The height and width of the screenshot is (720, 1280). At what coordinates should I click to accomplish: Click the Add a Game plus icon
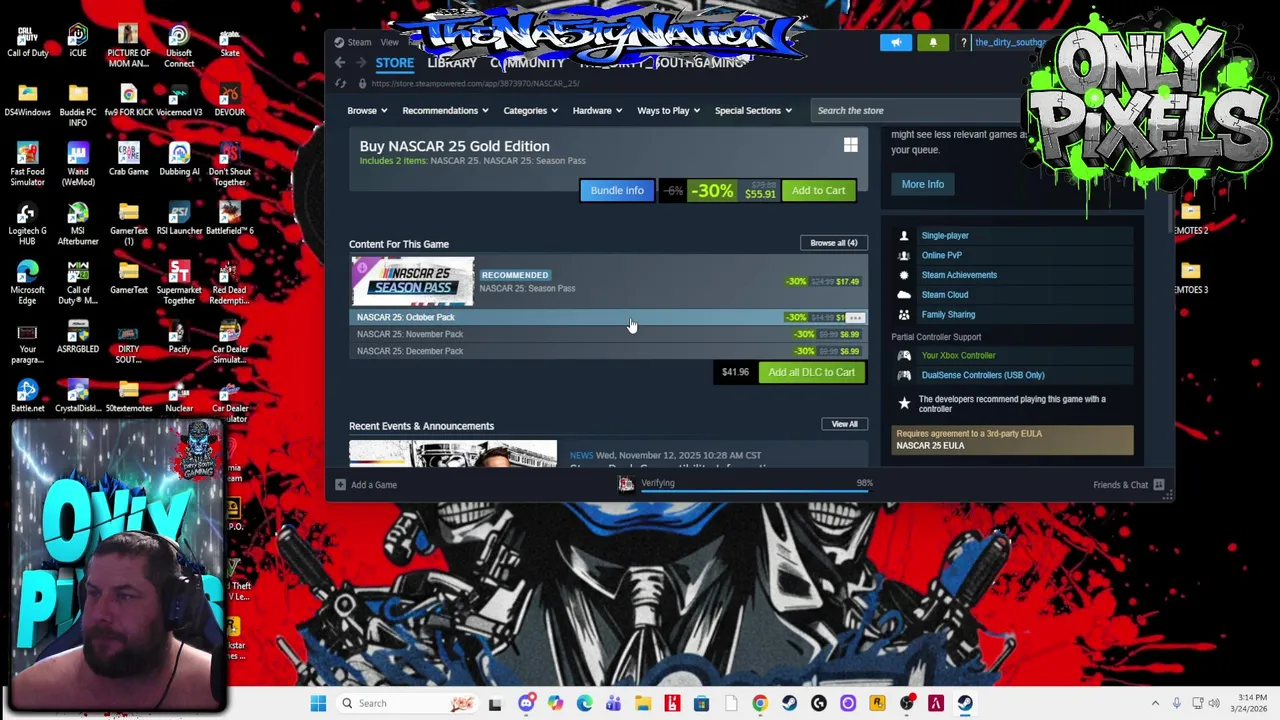[340, 485]
